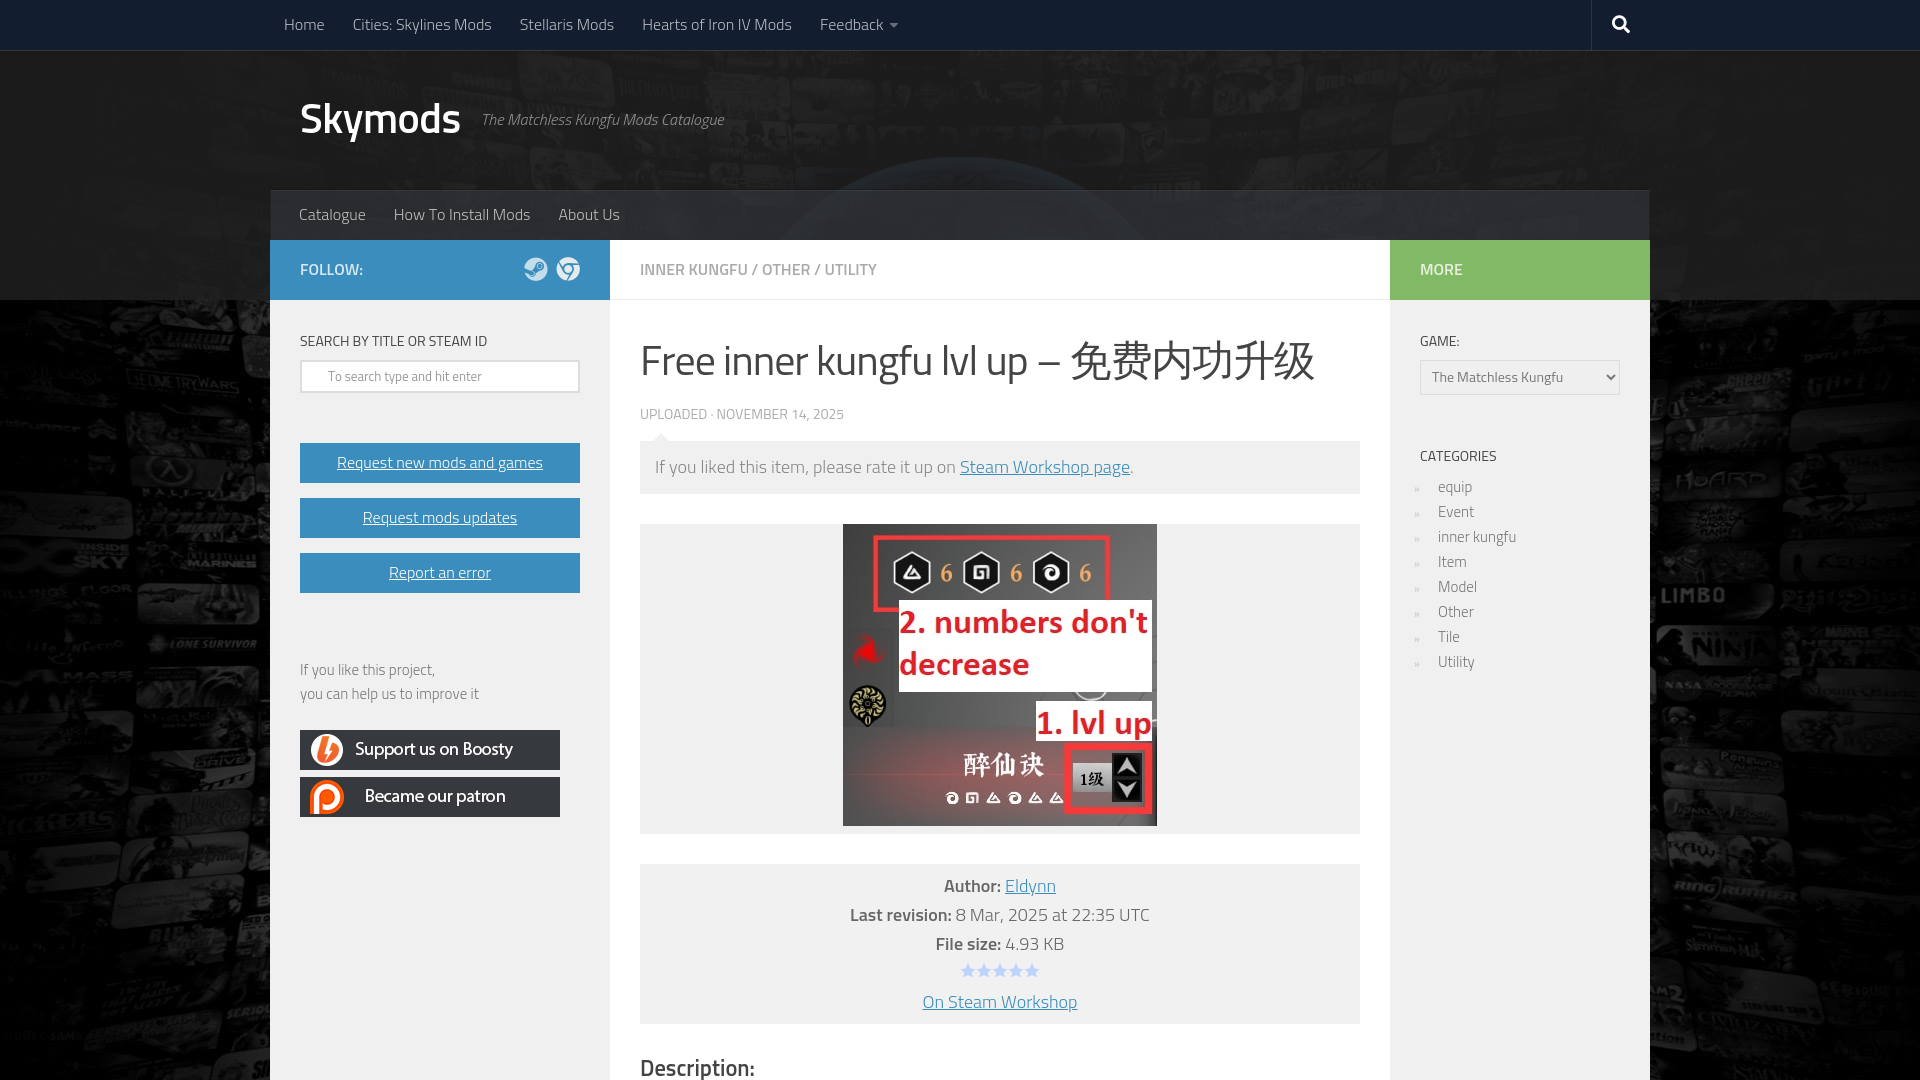Image resolution: width=1920 pixels, height=1080 pixels.
Task: Follow via the Chrome icon
Action: point(568,269)
